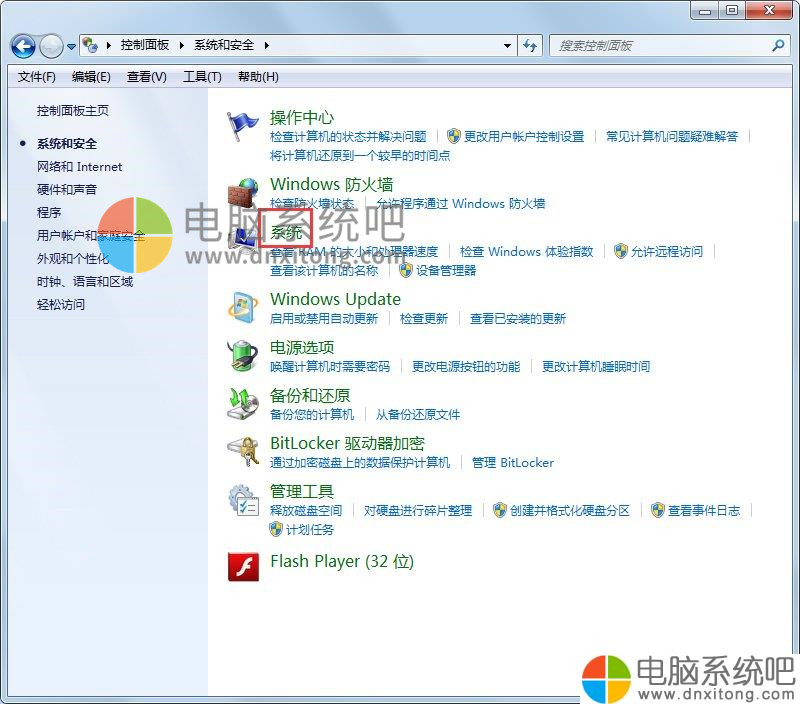The width and height of the screenshot is (800, 704).
Task: Click 从备份还原文件 link
Action: [418, 414]
